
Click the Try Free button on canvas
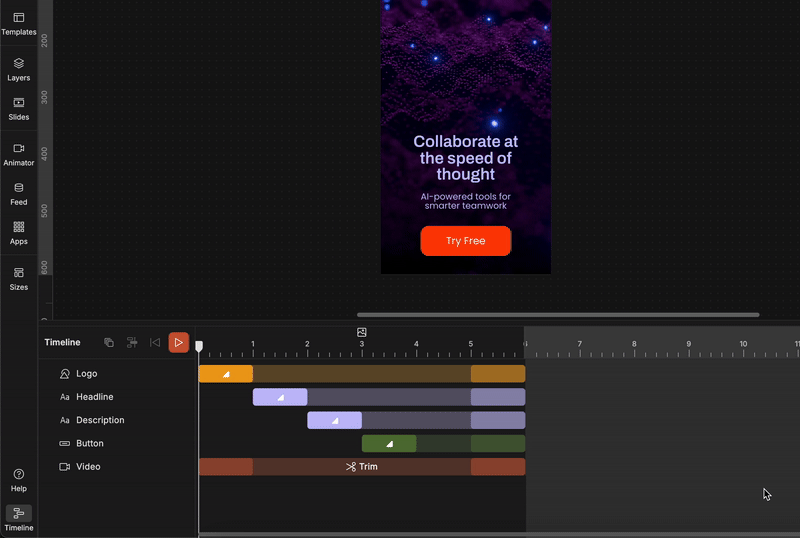point(465,241)
